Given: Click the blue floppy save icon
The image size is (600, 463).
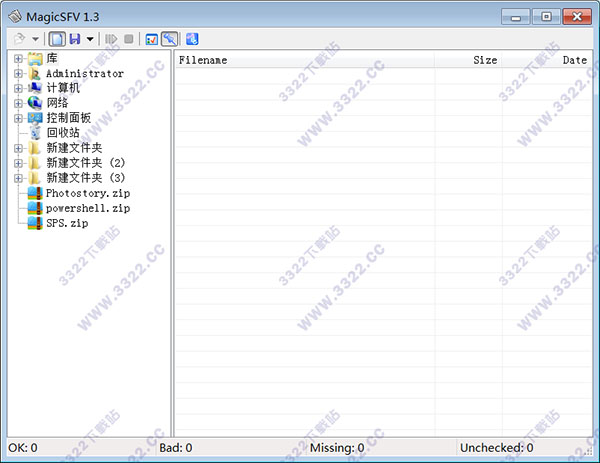Looking at the screenshot, I should coord(75,39).
